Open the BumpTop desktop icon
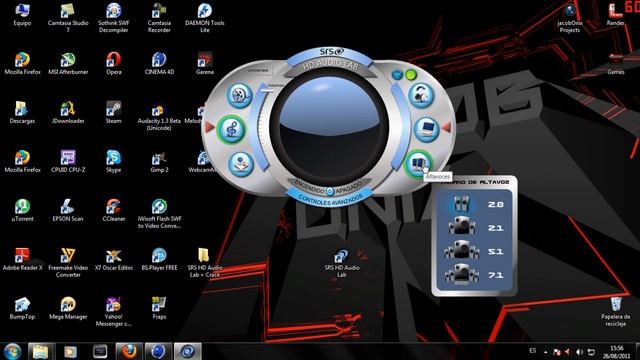640x360 pixels. point(22,309)
